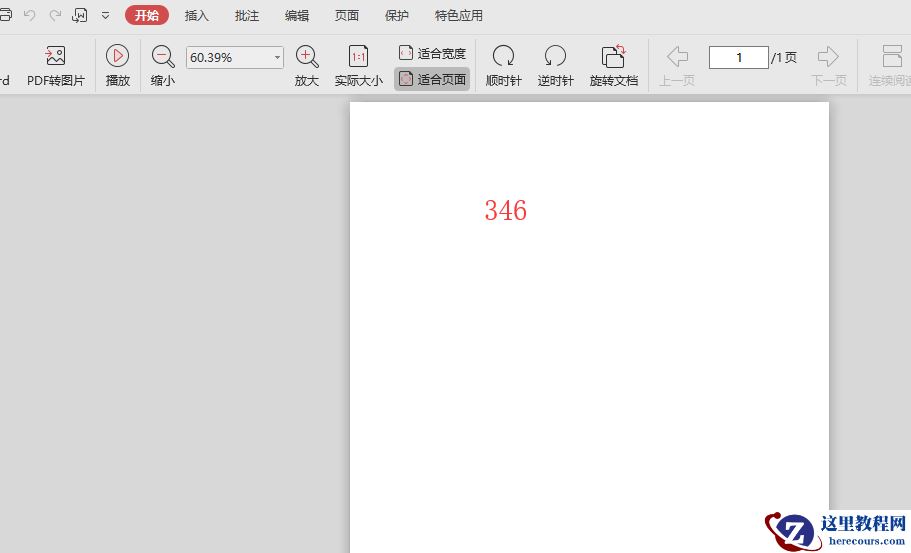
Task: Toggle 适合页面 fit page option
Action: 432,79
